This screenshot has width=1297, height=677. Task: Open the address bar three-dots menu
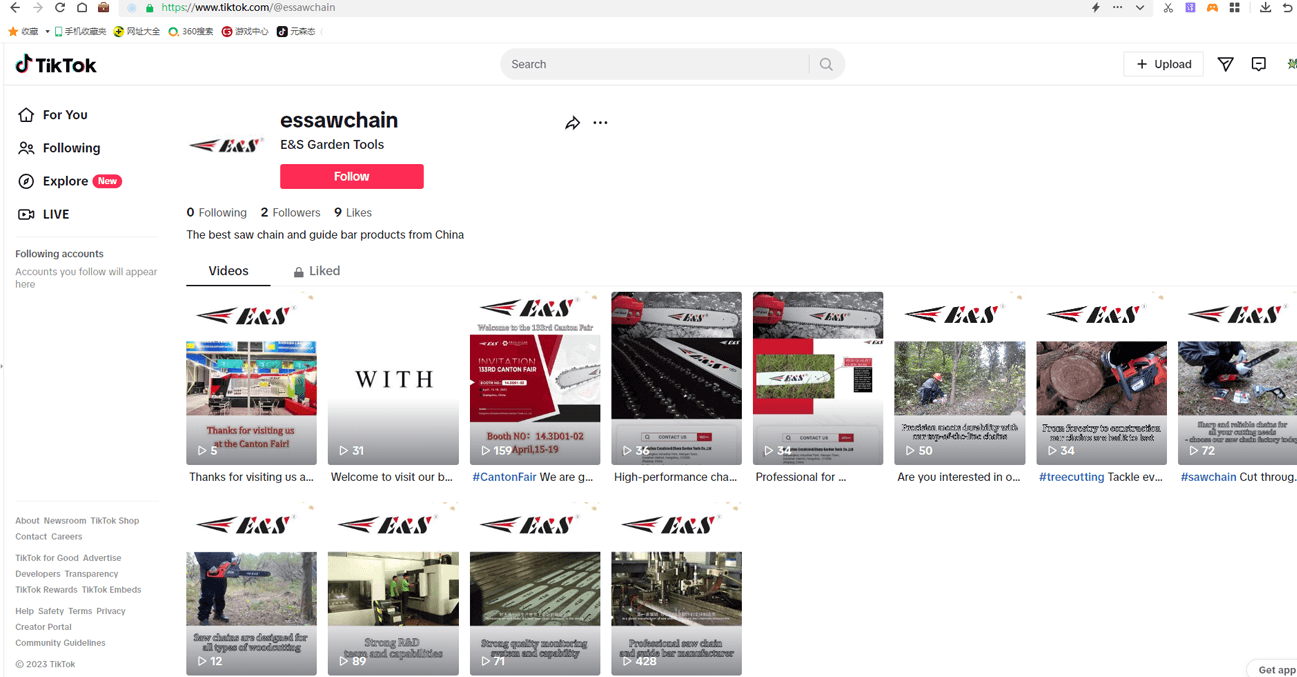(x=1117, y=7)
